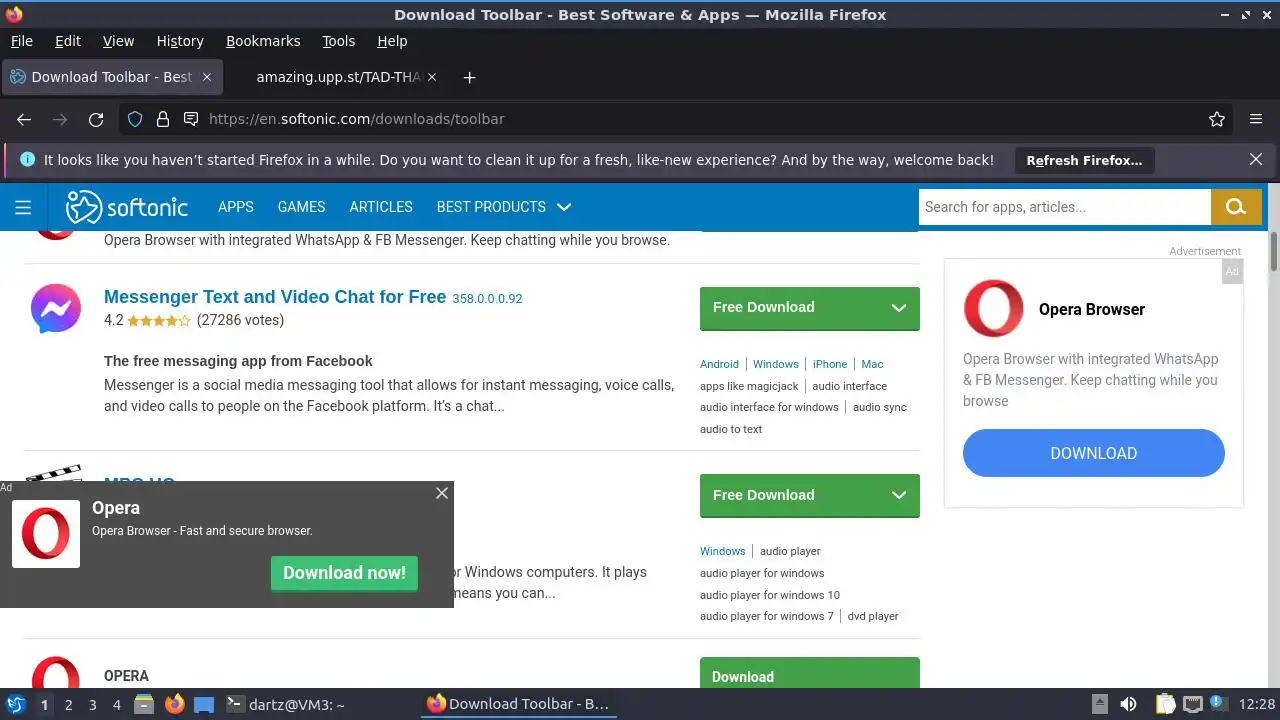Click the clipboard tray icon

pyautogui.click(x=1165, y=704)
